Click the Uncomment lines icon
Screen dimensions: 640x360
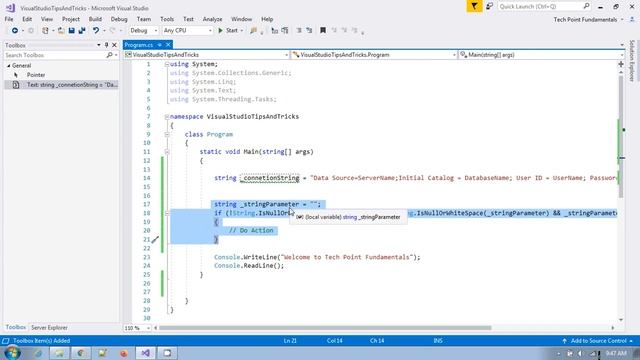tap(309, 31)
